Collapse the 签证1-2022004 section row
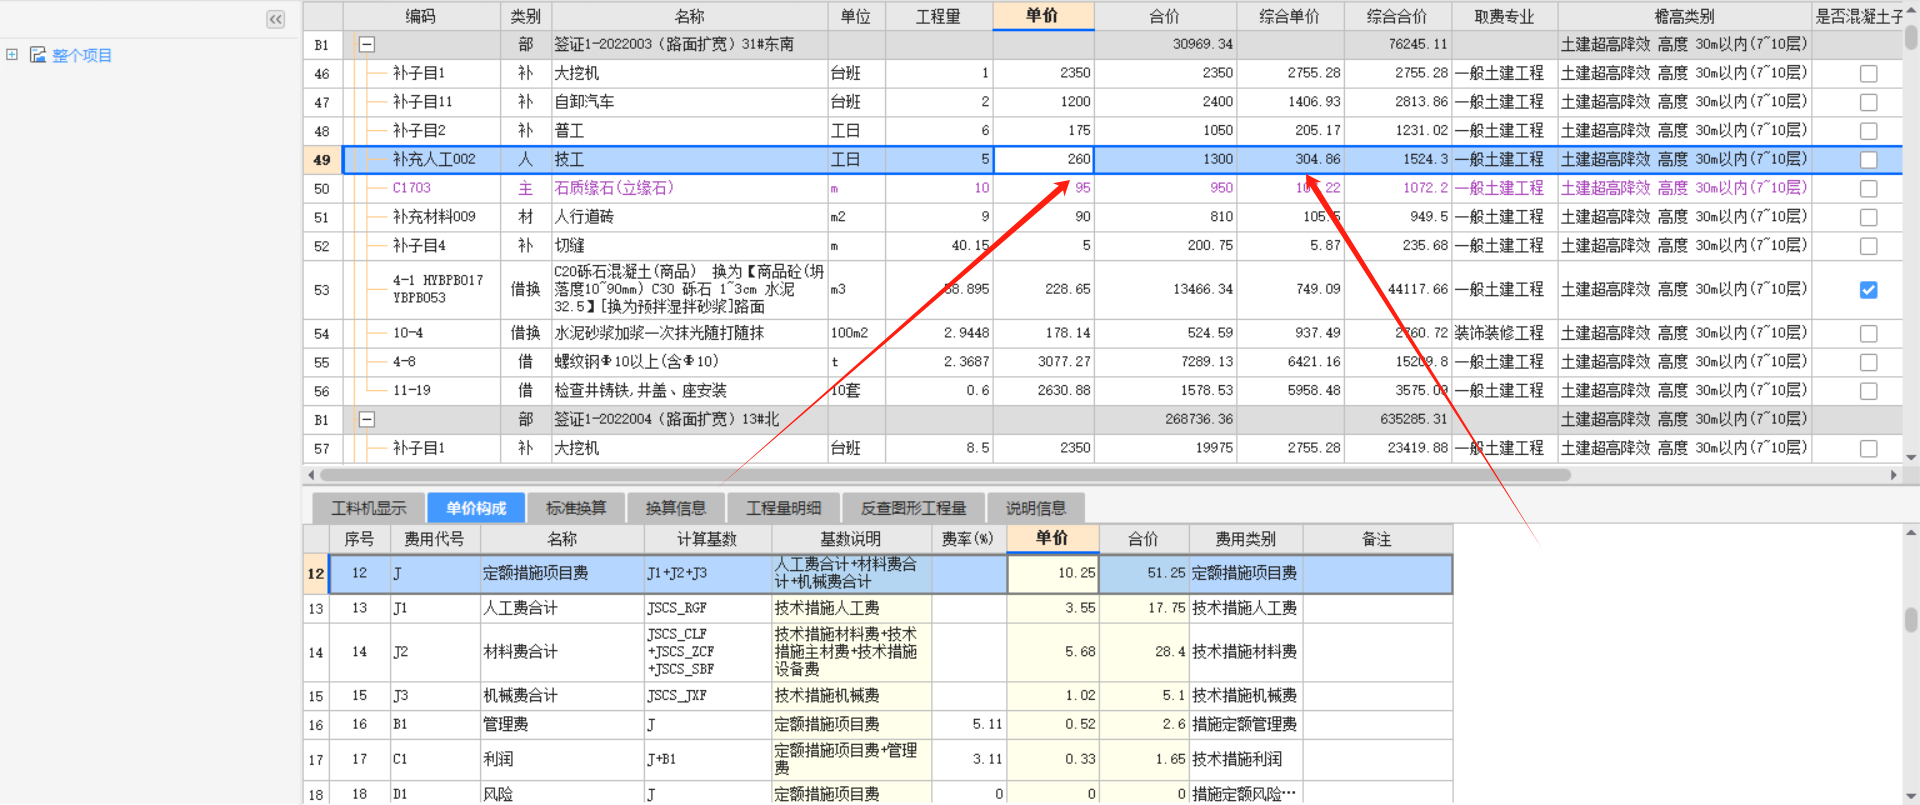 367,419
